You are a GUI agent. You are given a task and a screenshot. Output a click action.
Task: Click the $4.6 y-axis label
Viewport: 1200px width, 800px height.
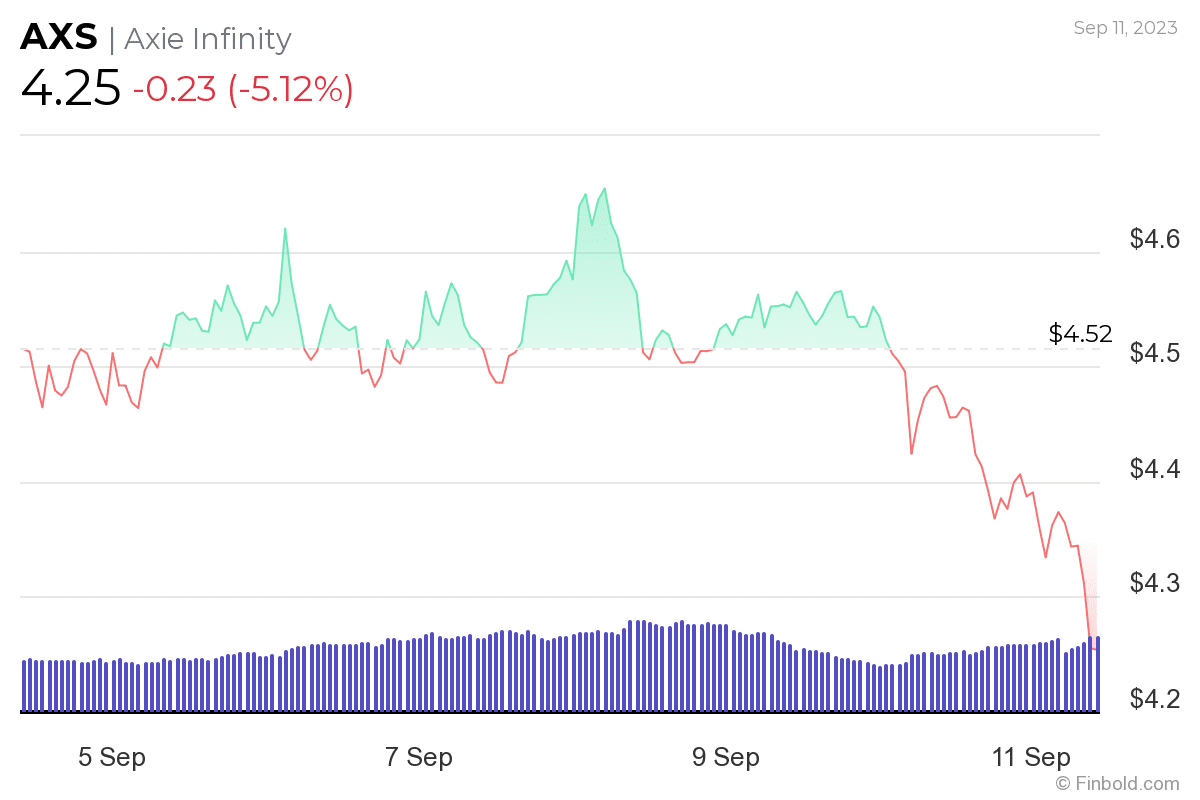pos(1155,239)
